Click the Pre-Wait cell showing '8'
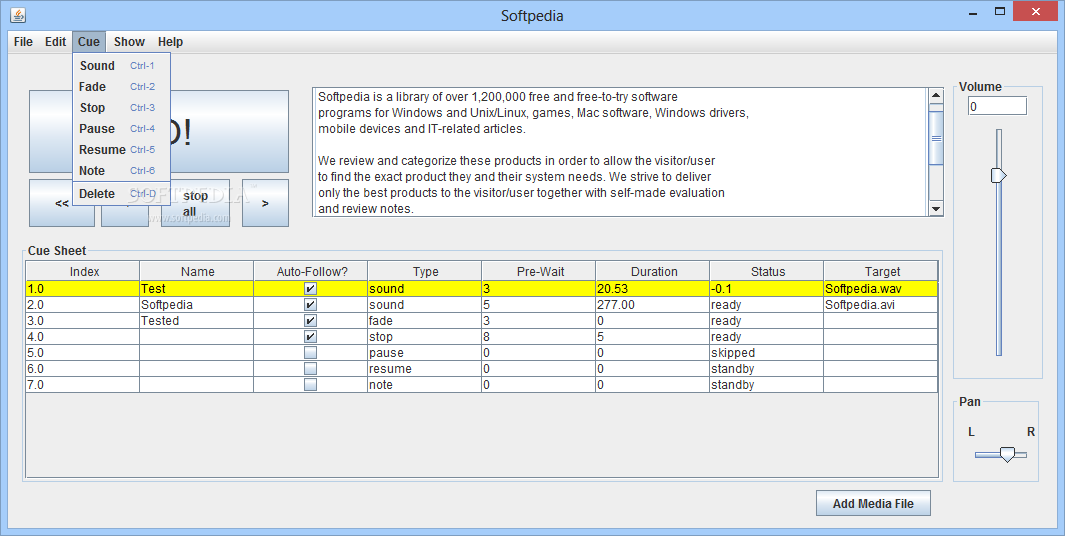The width and height of the screenshot is (1065, 536). (x=539, y=337)
